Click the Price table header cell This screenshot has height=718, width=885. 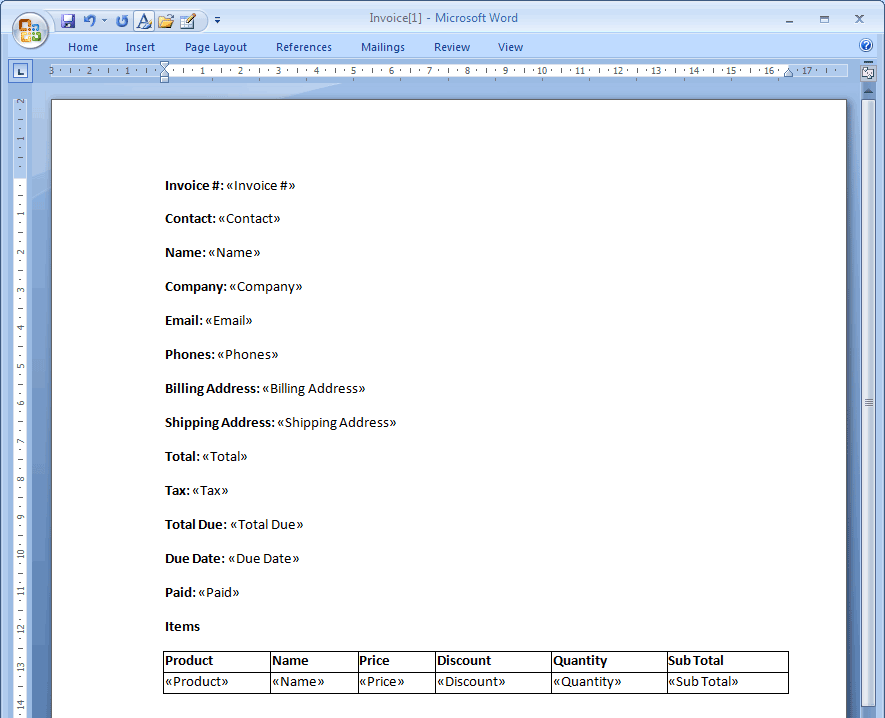pyautogui.click(x=397, y=661)
